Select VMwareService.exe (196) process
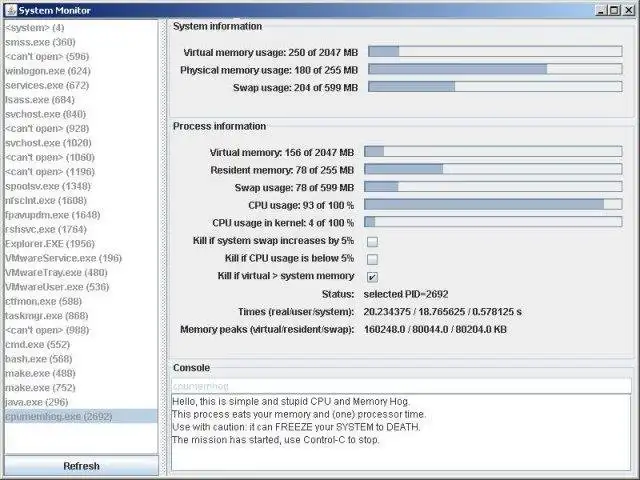The image size is (640, 480). pos(81,258)
